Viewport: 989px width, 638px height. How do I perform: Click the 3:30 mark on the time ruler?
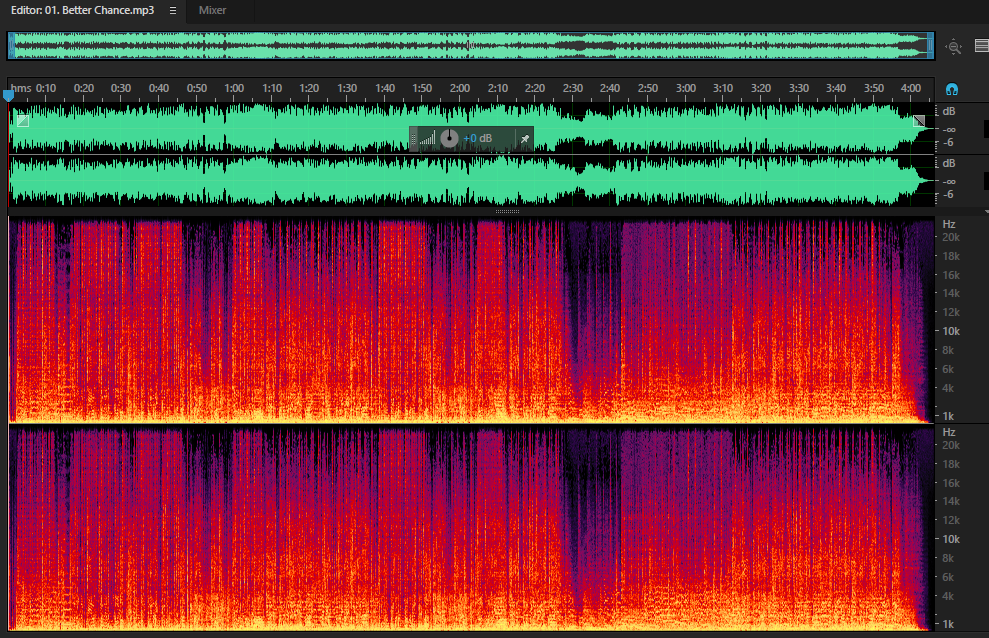pos(799,88)
